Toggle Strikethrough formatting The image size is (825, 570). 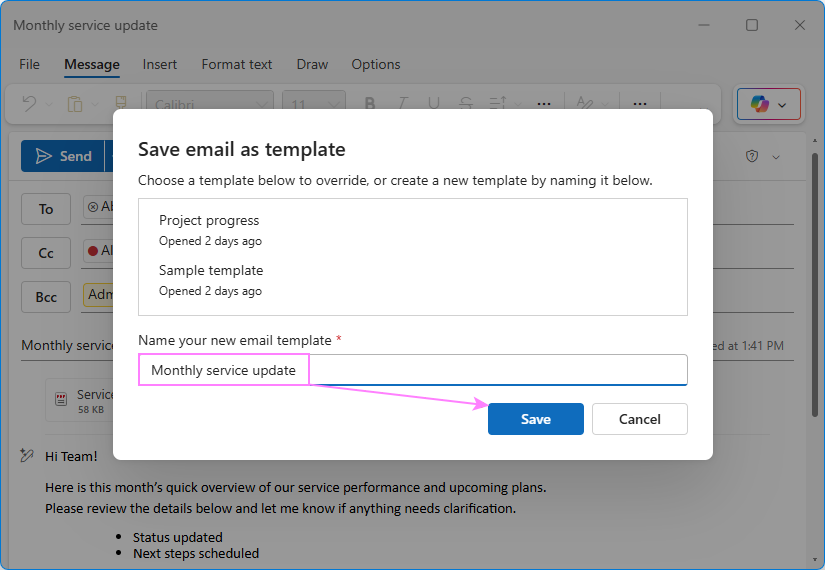466,103
